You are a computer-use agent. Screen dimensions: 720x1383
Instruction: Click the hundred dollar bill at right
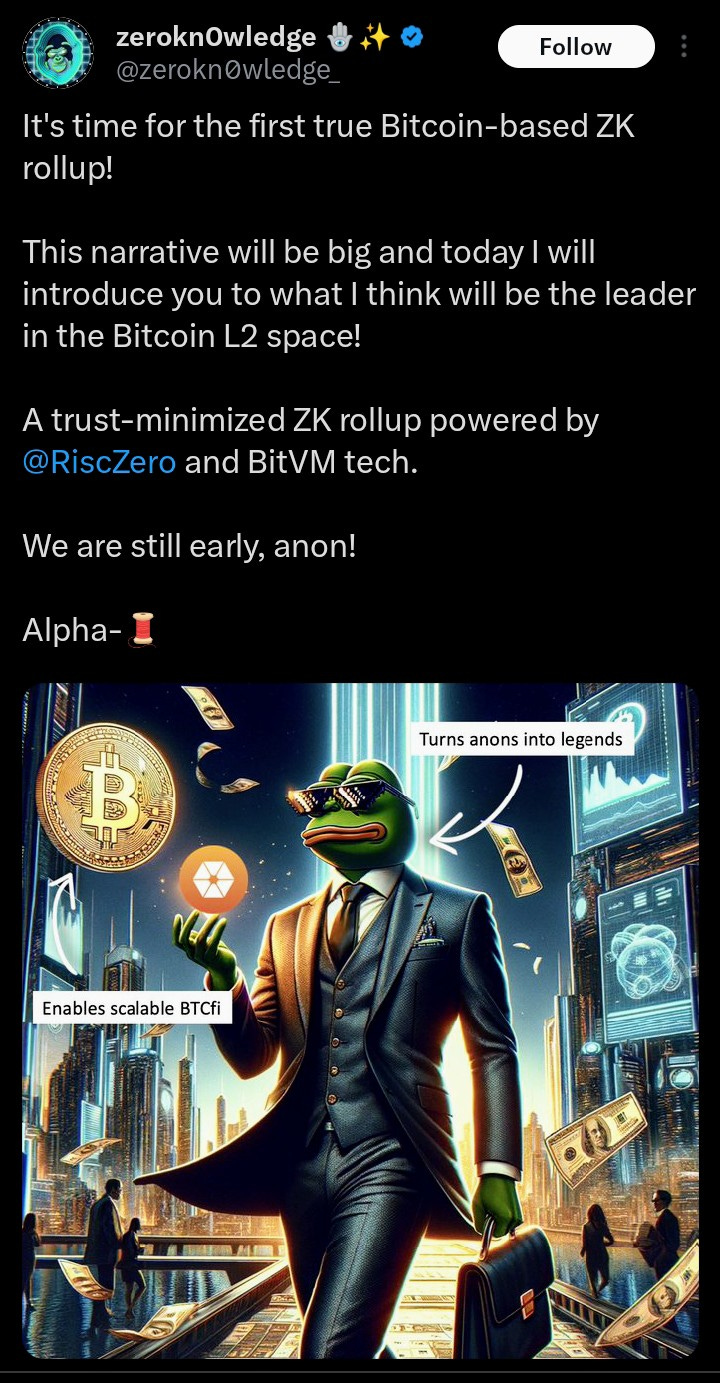pyautogui.click(x=598, y=1137)
